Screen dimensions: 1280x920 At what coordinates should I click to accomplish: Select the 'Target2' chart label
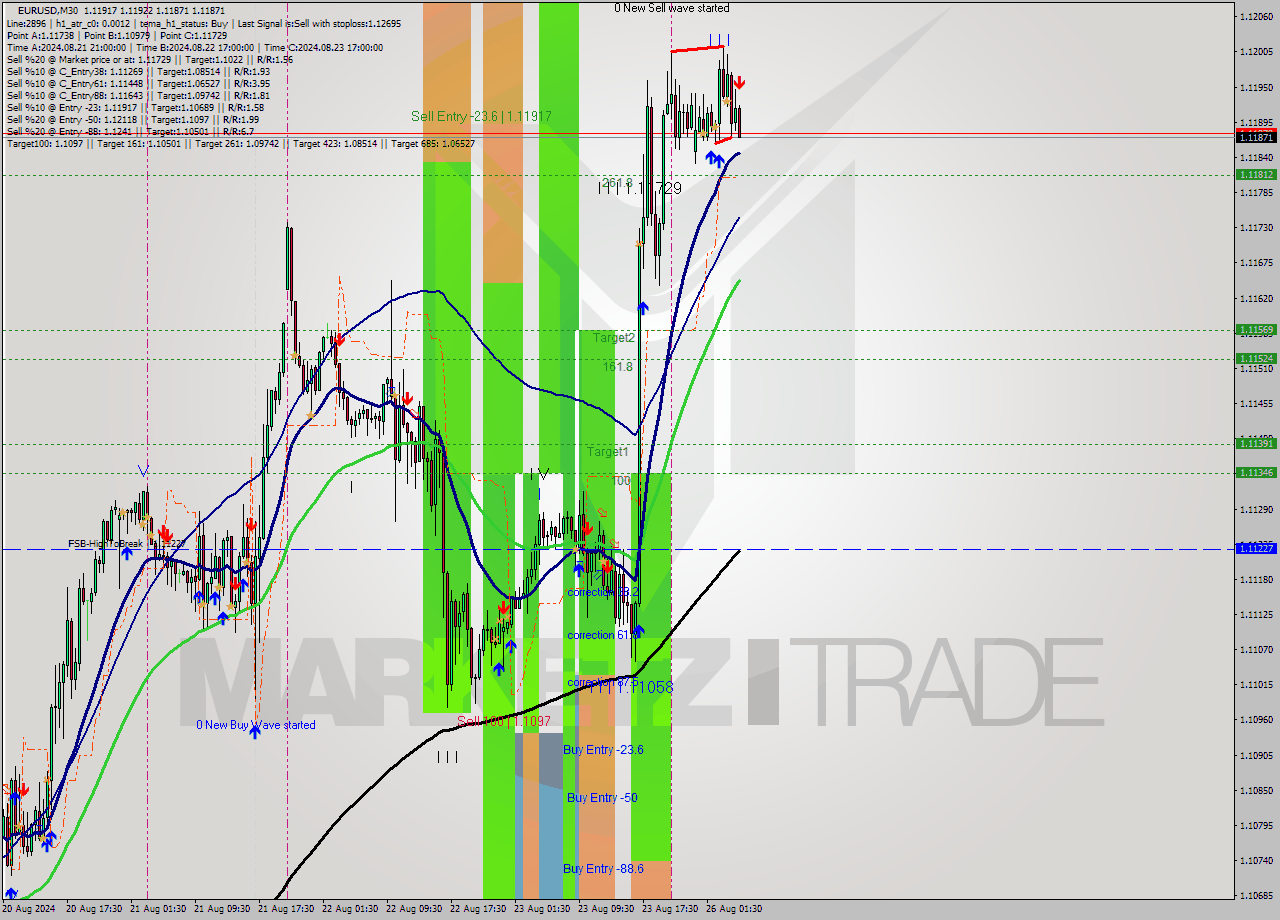pyautogui.click(x=613, y=338)
